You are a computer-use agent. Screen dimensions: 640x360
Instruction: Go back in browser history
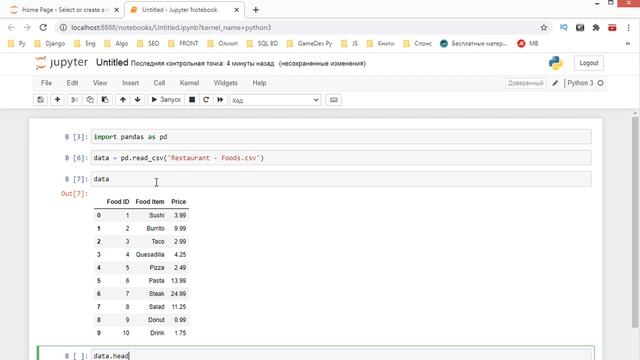coord(11,28)
